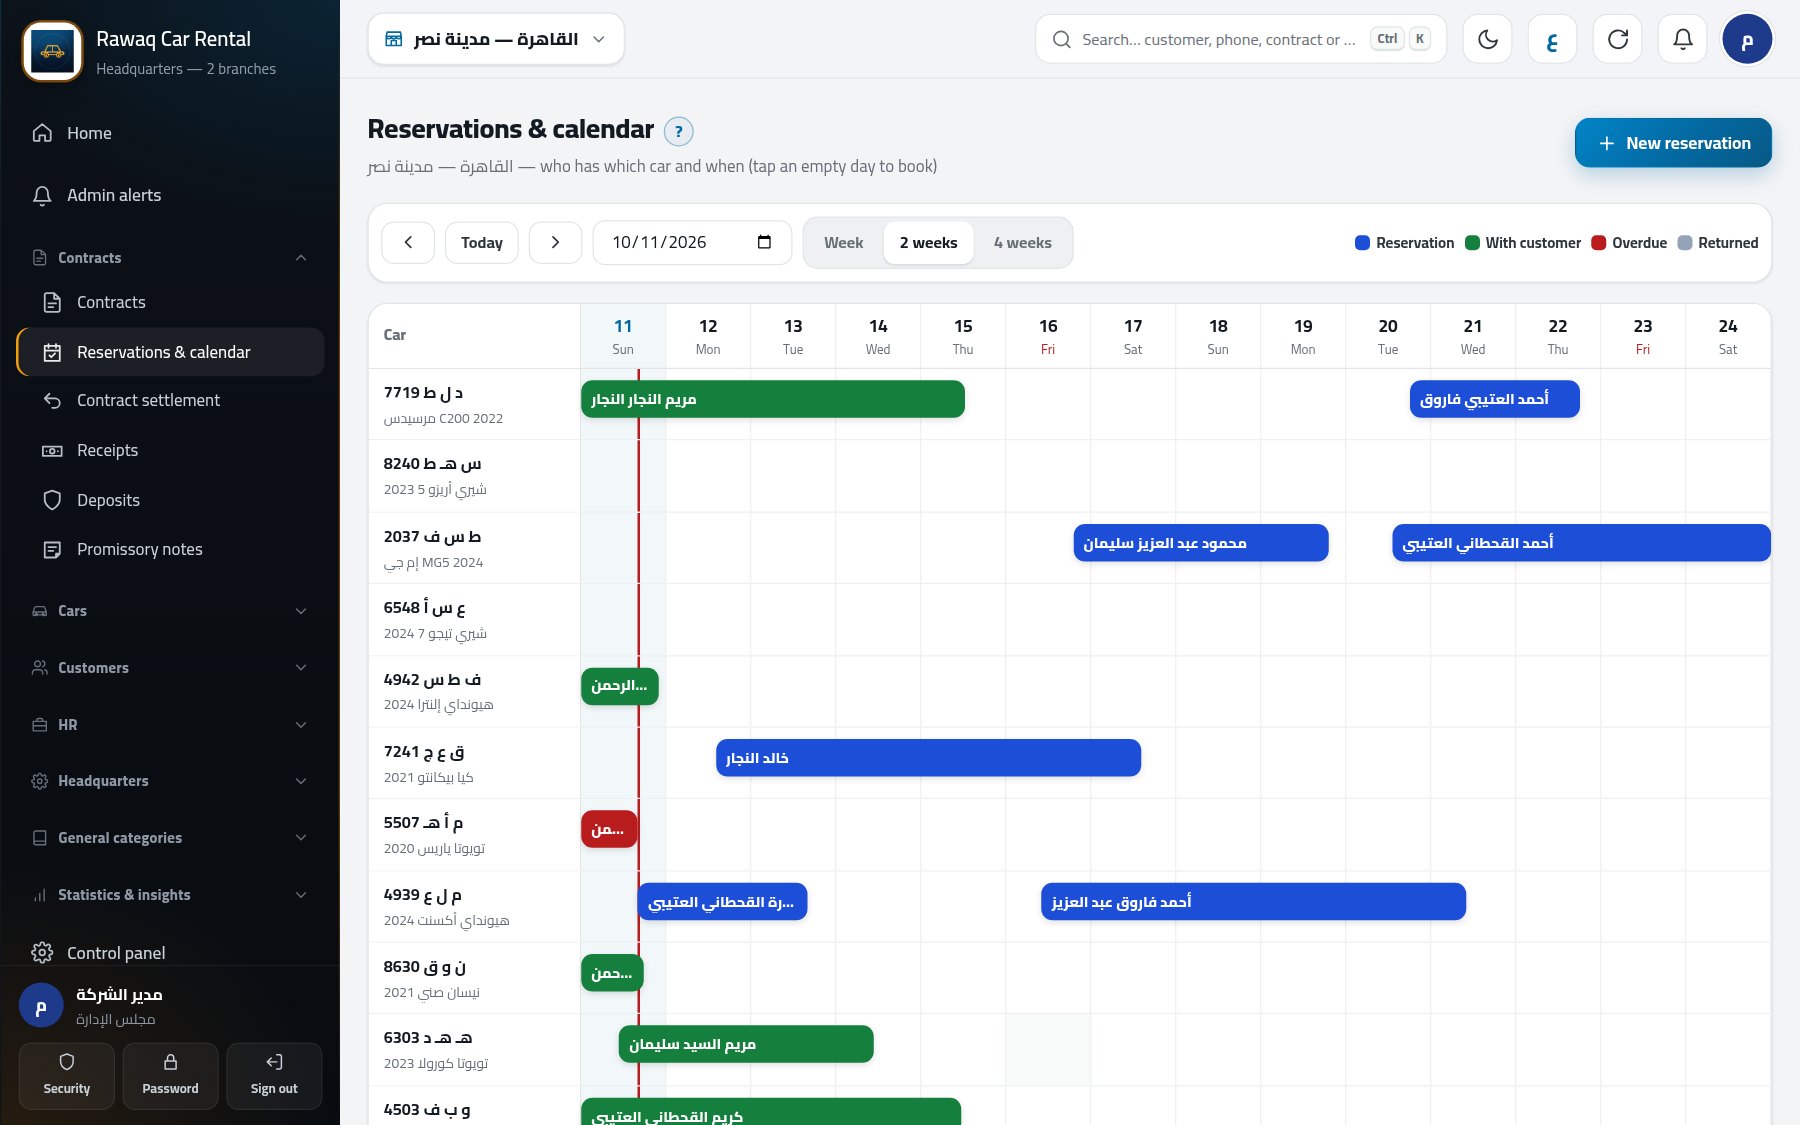The image size is (1800, 1125).
Task: Expand General categories group
Action: tap(170, 838)
